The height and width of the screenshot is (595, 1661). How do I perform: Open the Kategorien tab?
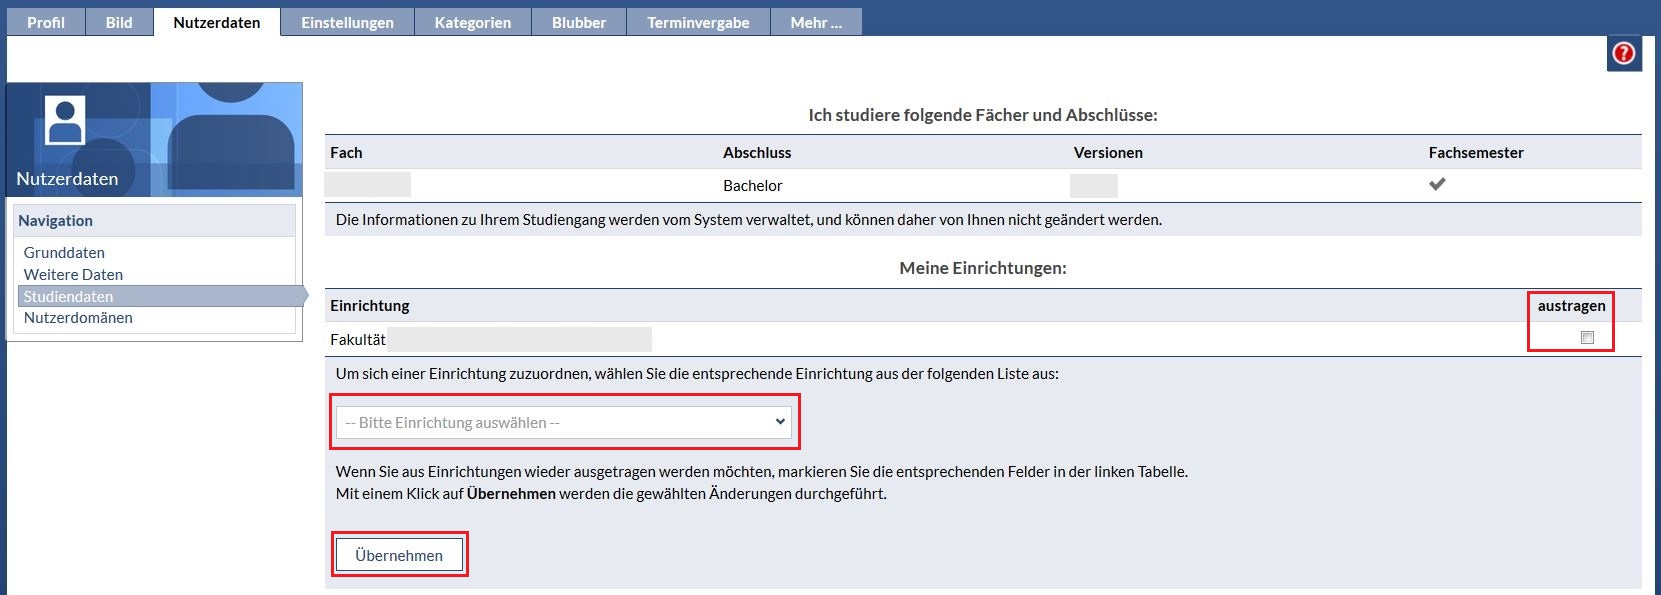[472, 22]
